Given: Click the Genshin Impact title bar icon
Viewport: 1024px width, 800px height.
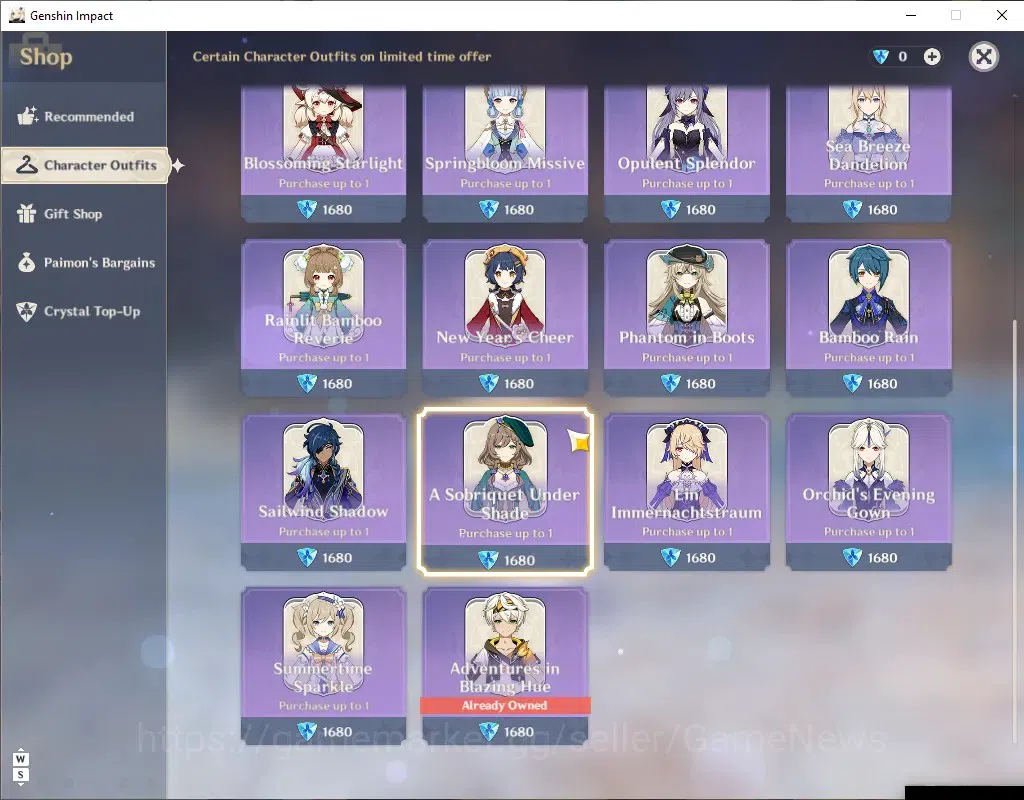Looking at the screenshot, I should 17,15.
